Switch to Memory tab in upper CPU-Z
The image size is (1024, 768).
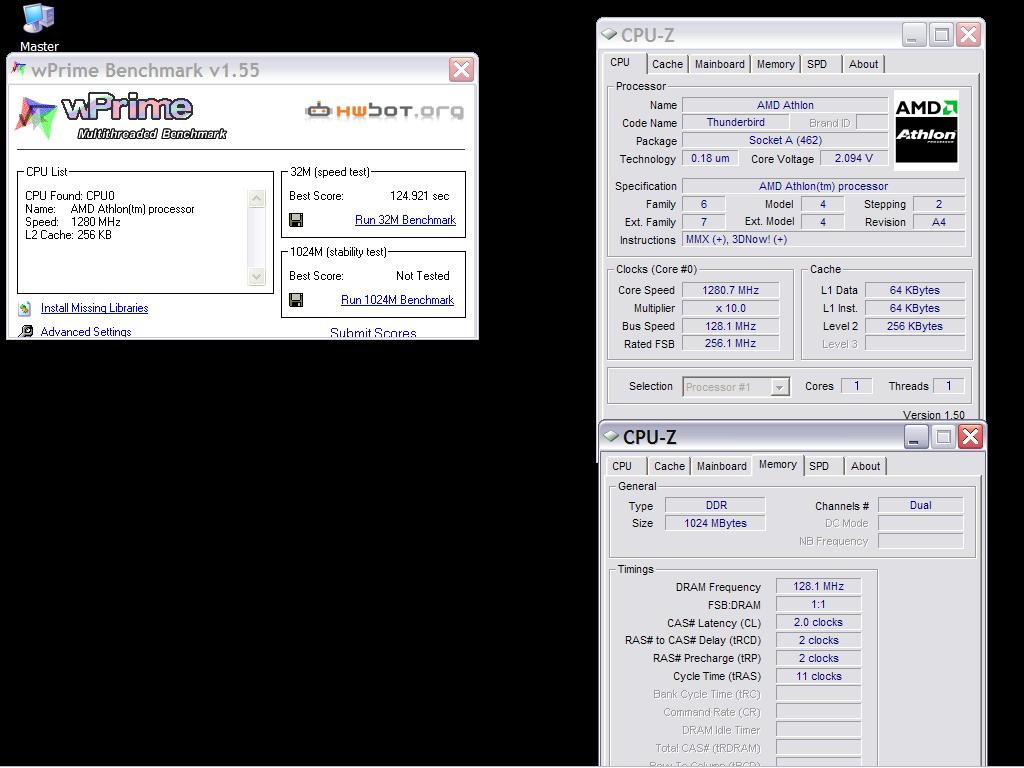point(776,64)
